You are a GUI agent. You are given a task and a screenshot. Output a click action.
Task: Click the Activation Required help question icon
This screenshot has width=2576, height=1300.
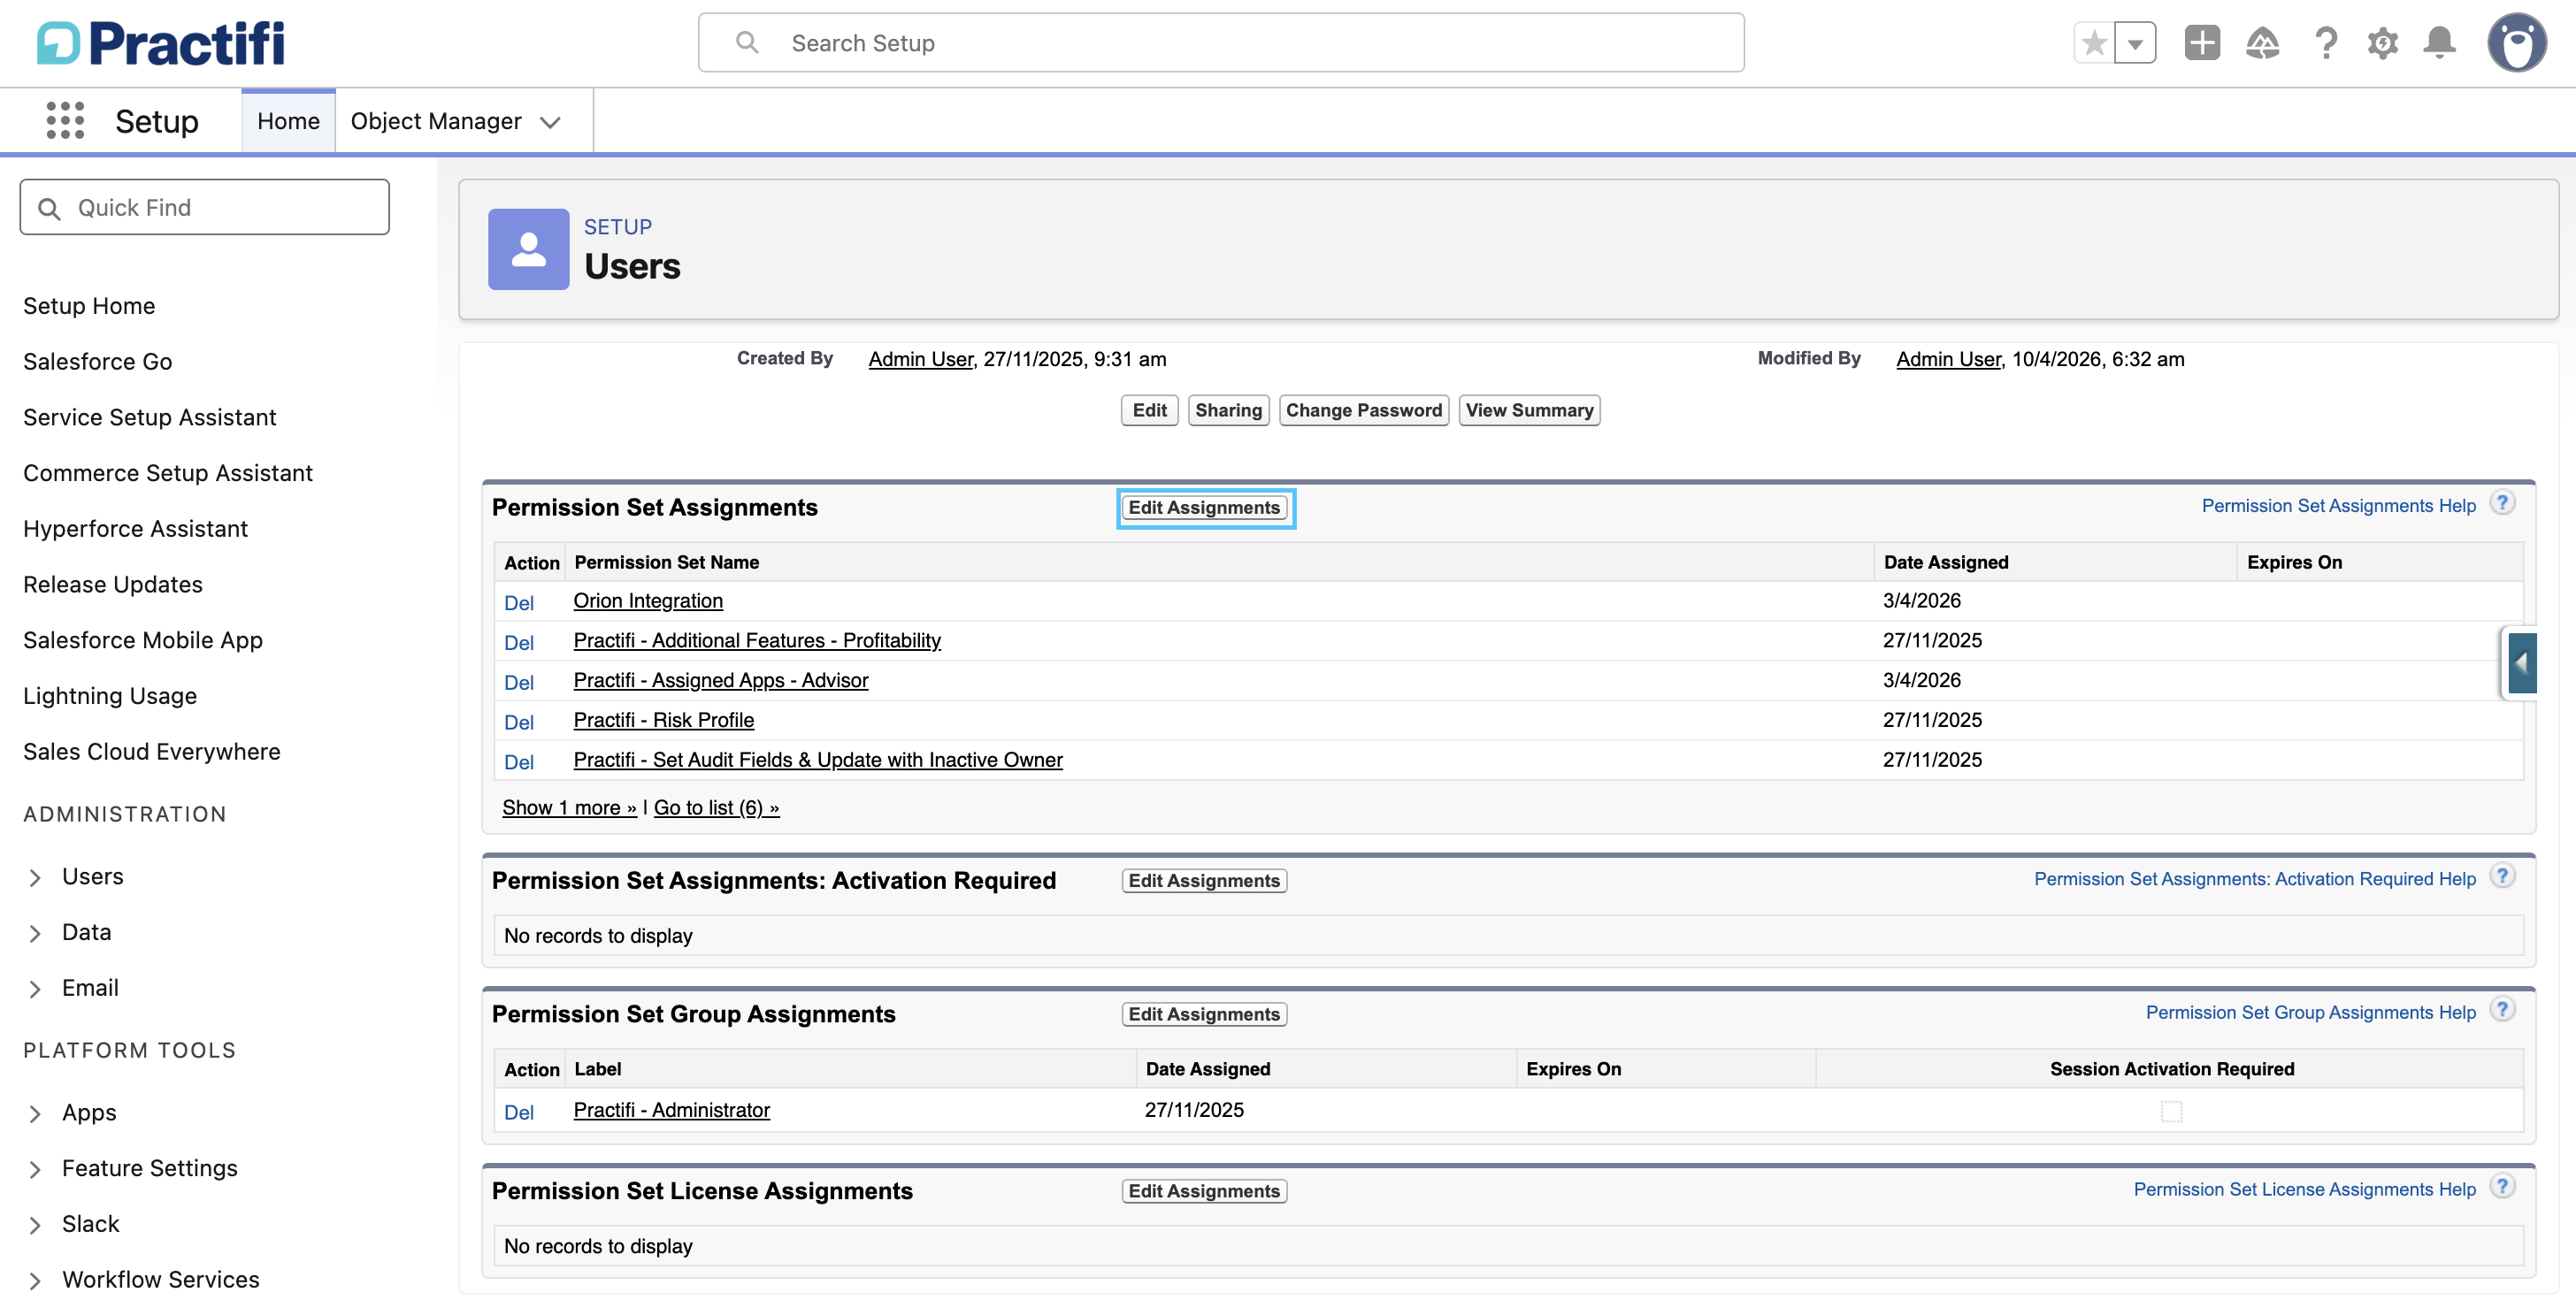coord(2502,876)
